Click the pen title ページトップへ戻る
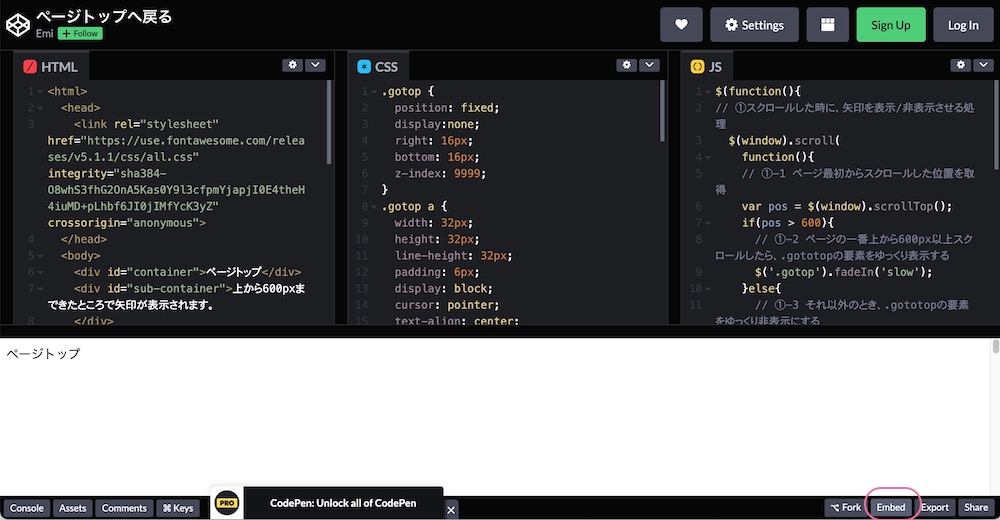Viewport: 1000px width, 520px height. coord(104,17)
